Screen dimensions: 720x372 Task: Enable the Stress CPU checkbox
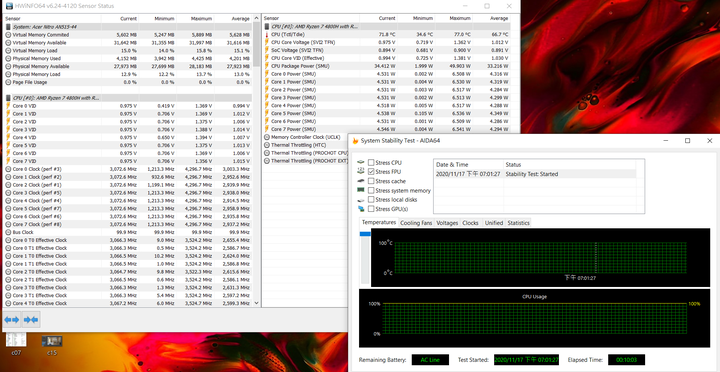[371, 163]
